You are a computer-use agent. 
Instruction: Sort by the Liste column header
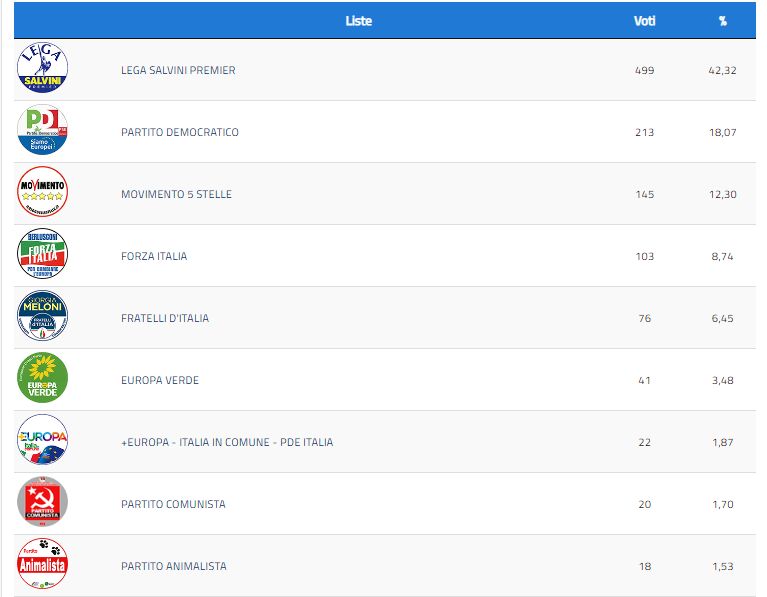tap(358, 21)
